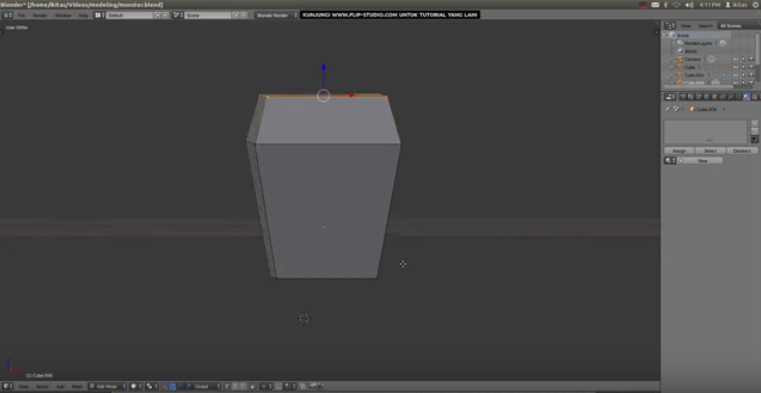761x393 pixels.
Task: Open the viewport shading selector
Action: coord(135,386)
